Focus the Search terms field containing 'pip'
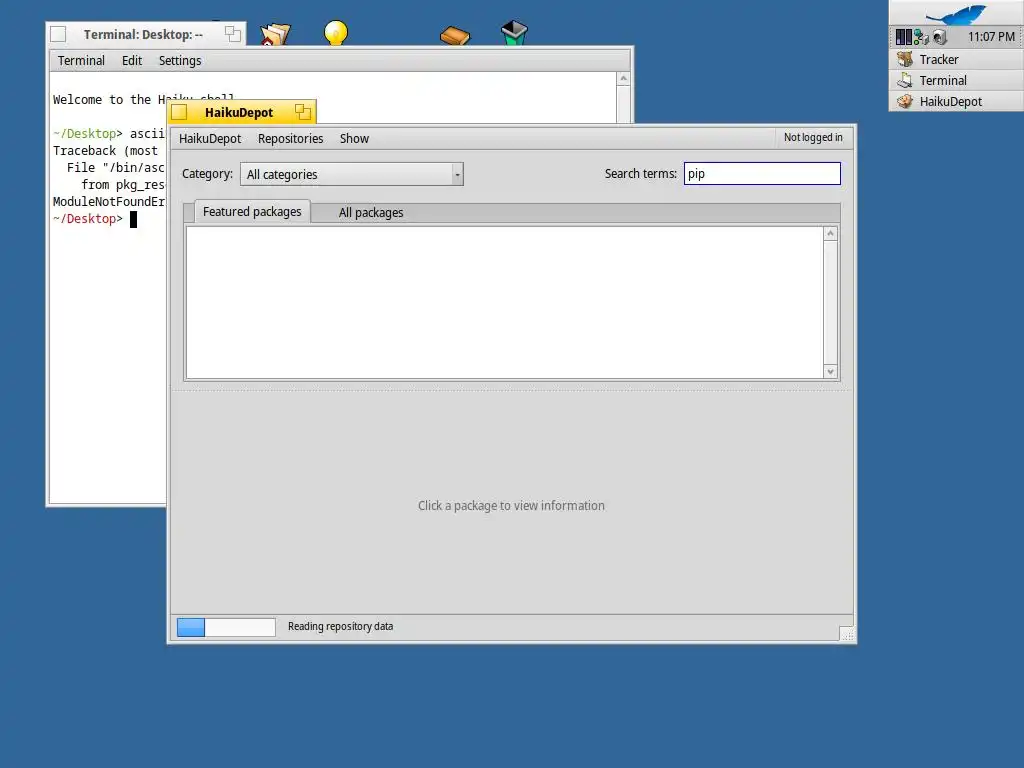 click(x=762, y=174)
